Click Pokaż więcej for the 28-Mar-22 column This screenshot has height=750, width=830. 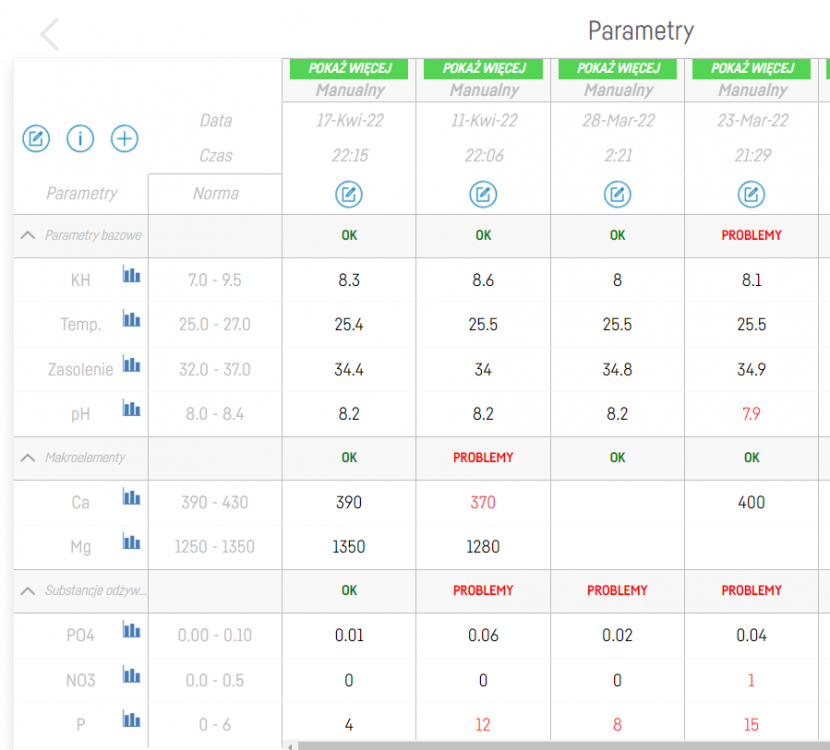coord(617,68)
